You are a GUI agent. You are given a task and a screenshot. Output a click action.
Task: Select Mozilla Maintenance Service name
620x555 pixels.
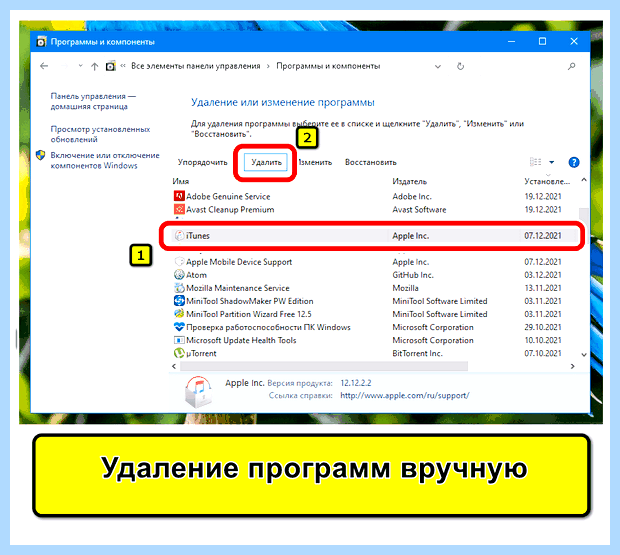[238, 288]
